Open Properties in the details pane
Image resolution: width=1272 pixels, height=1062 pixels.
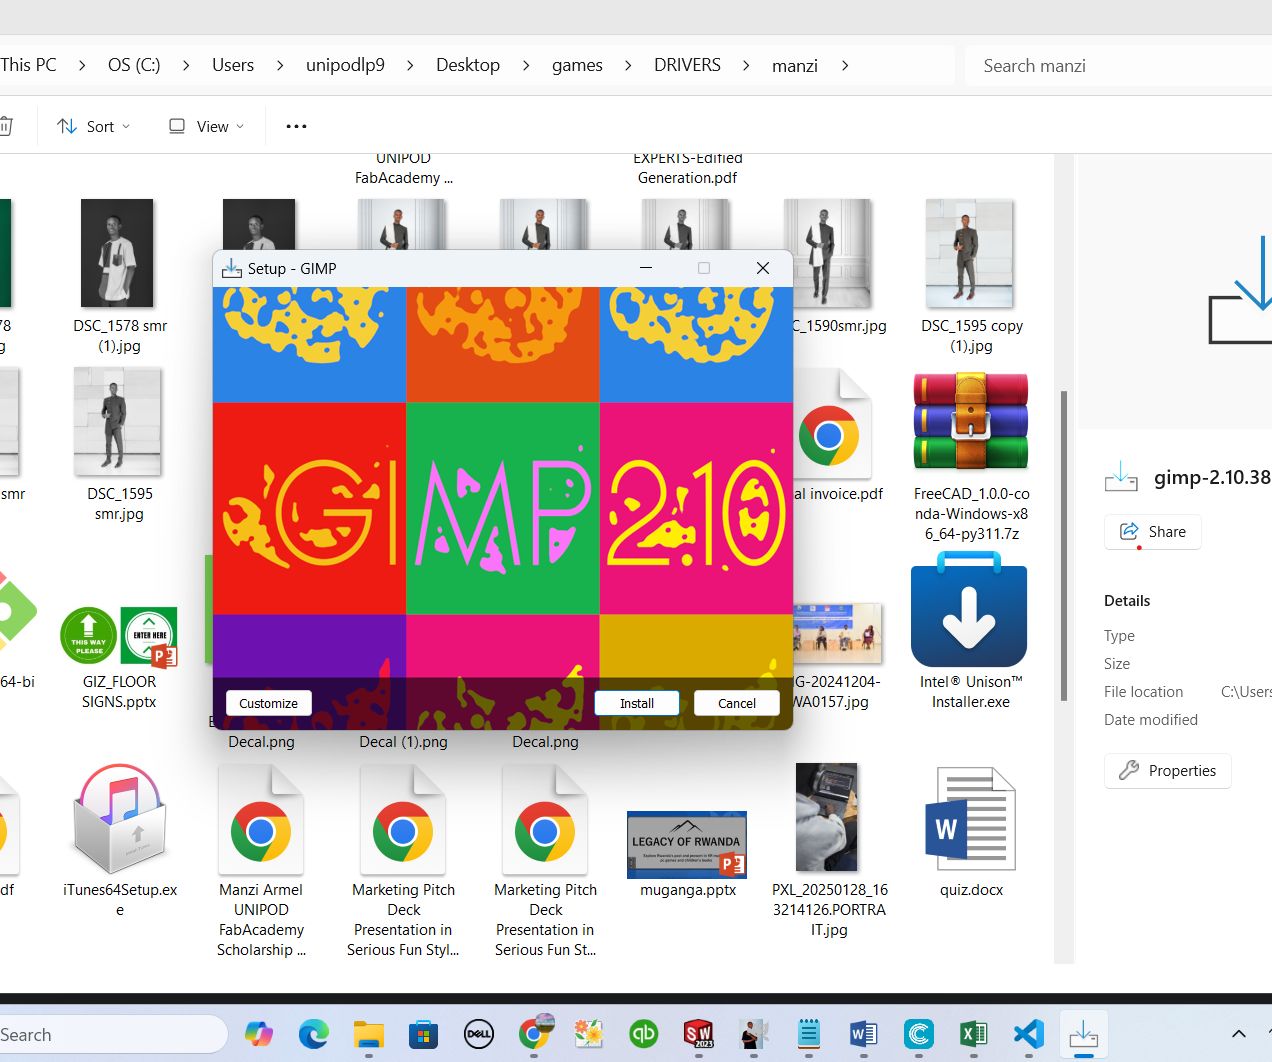click(1167, 771)
